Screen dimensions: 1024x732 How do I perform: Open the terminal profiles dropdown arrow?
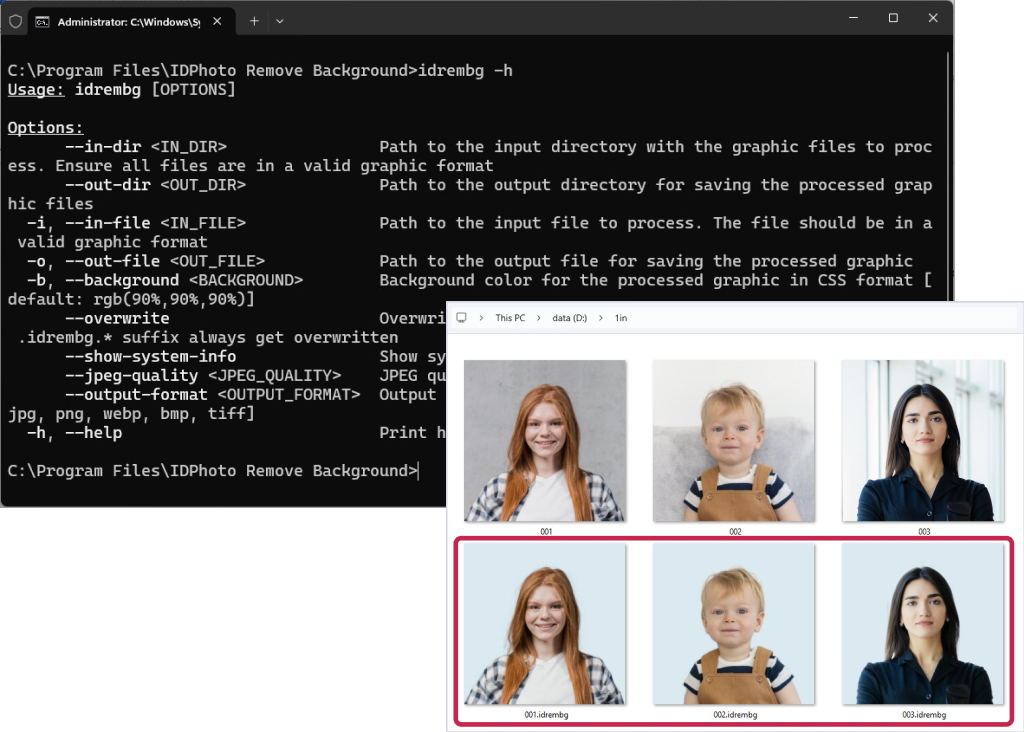point(280,20)
